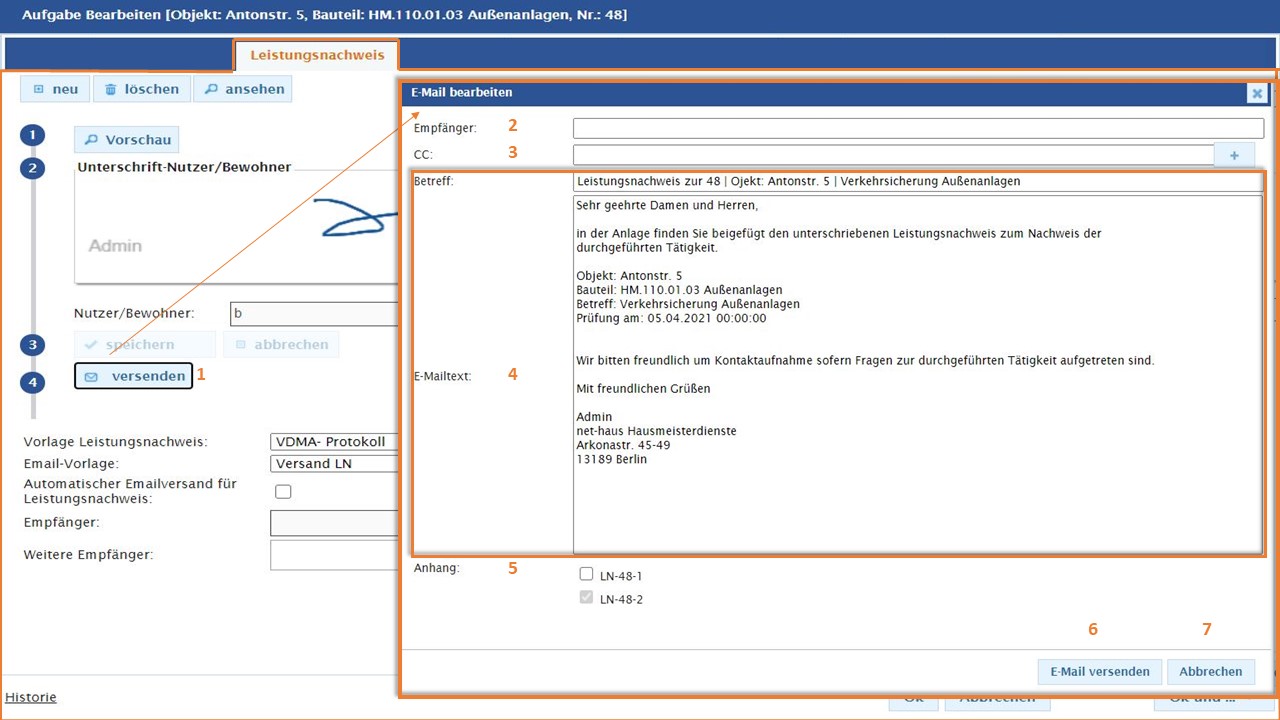Click the Empfänger field in the background form
This screenshot has height=720, width=1280.
point(334,523)
